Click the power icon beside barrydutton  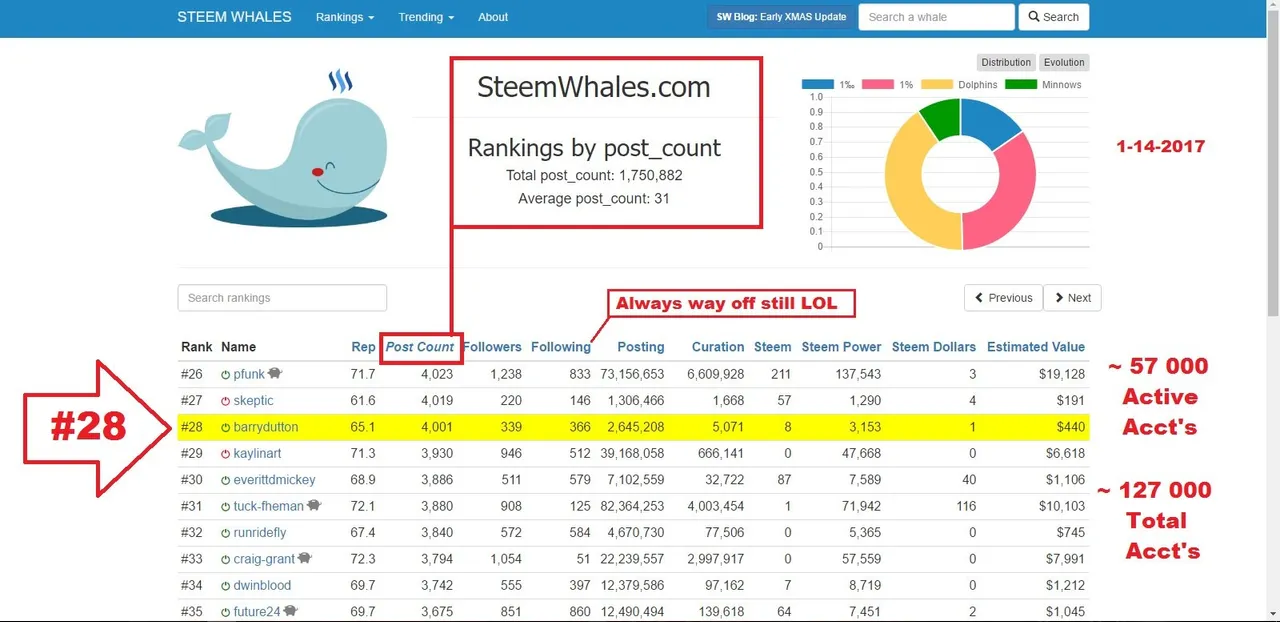(226, 428)
